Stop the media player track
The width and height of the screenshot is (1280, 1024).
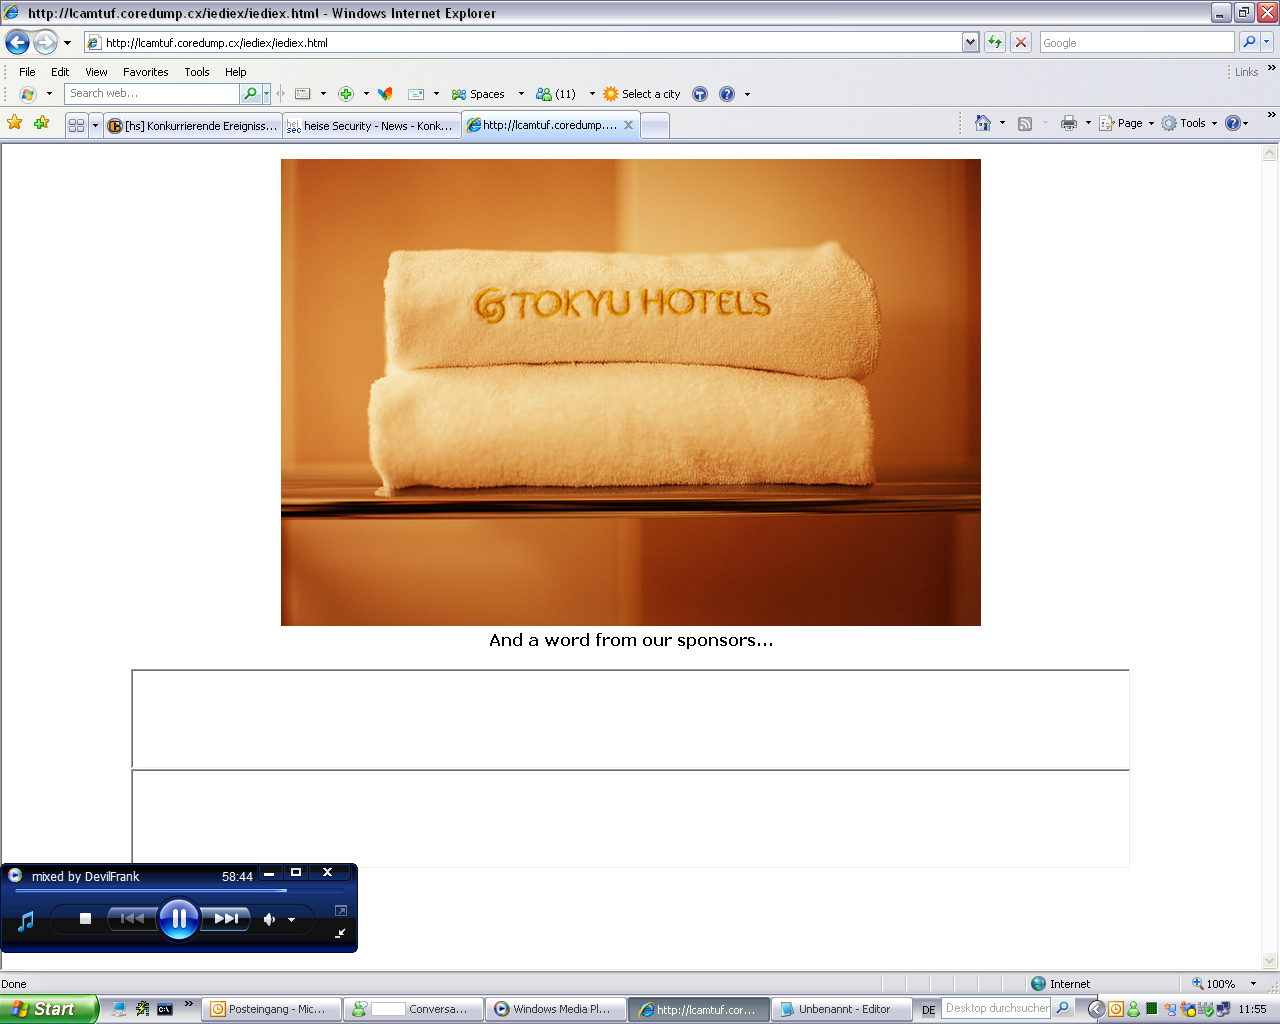point(86,918)
